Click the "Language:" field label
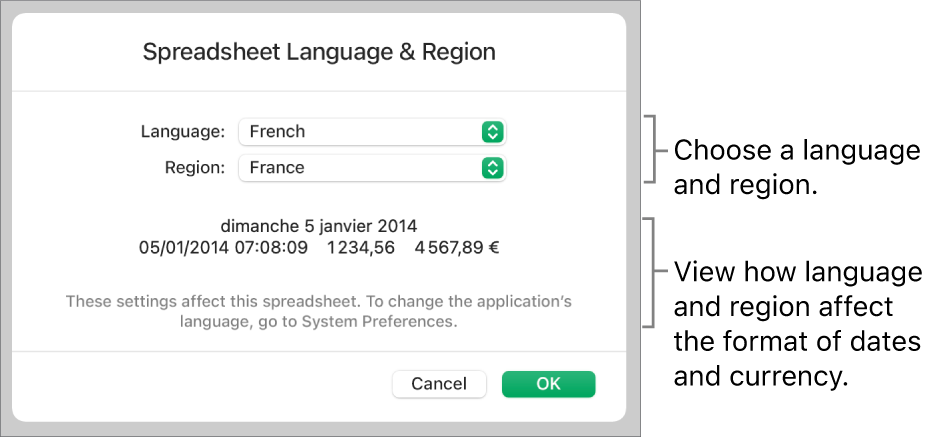Viewport: 937px width, 438px height. coord(183,131)
